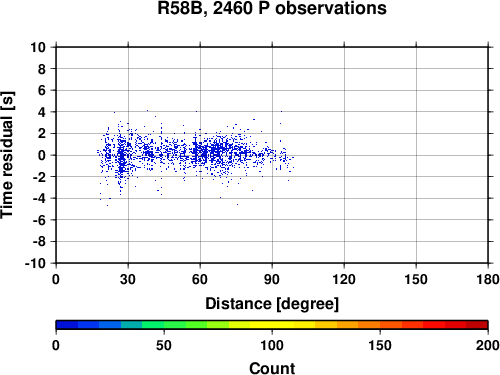Click the y-axis tick label 10

click(38, 47)
